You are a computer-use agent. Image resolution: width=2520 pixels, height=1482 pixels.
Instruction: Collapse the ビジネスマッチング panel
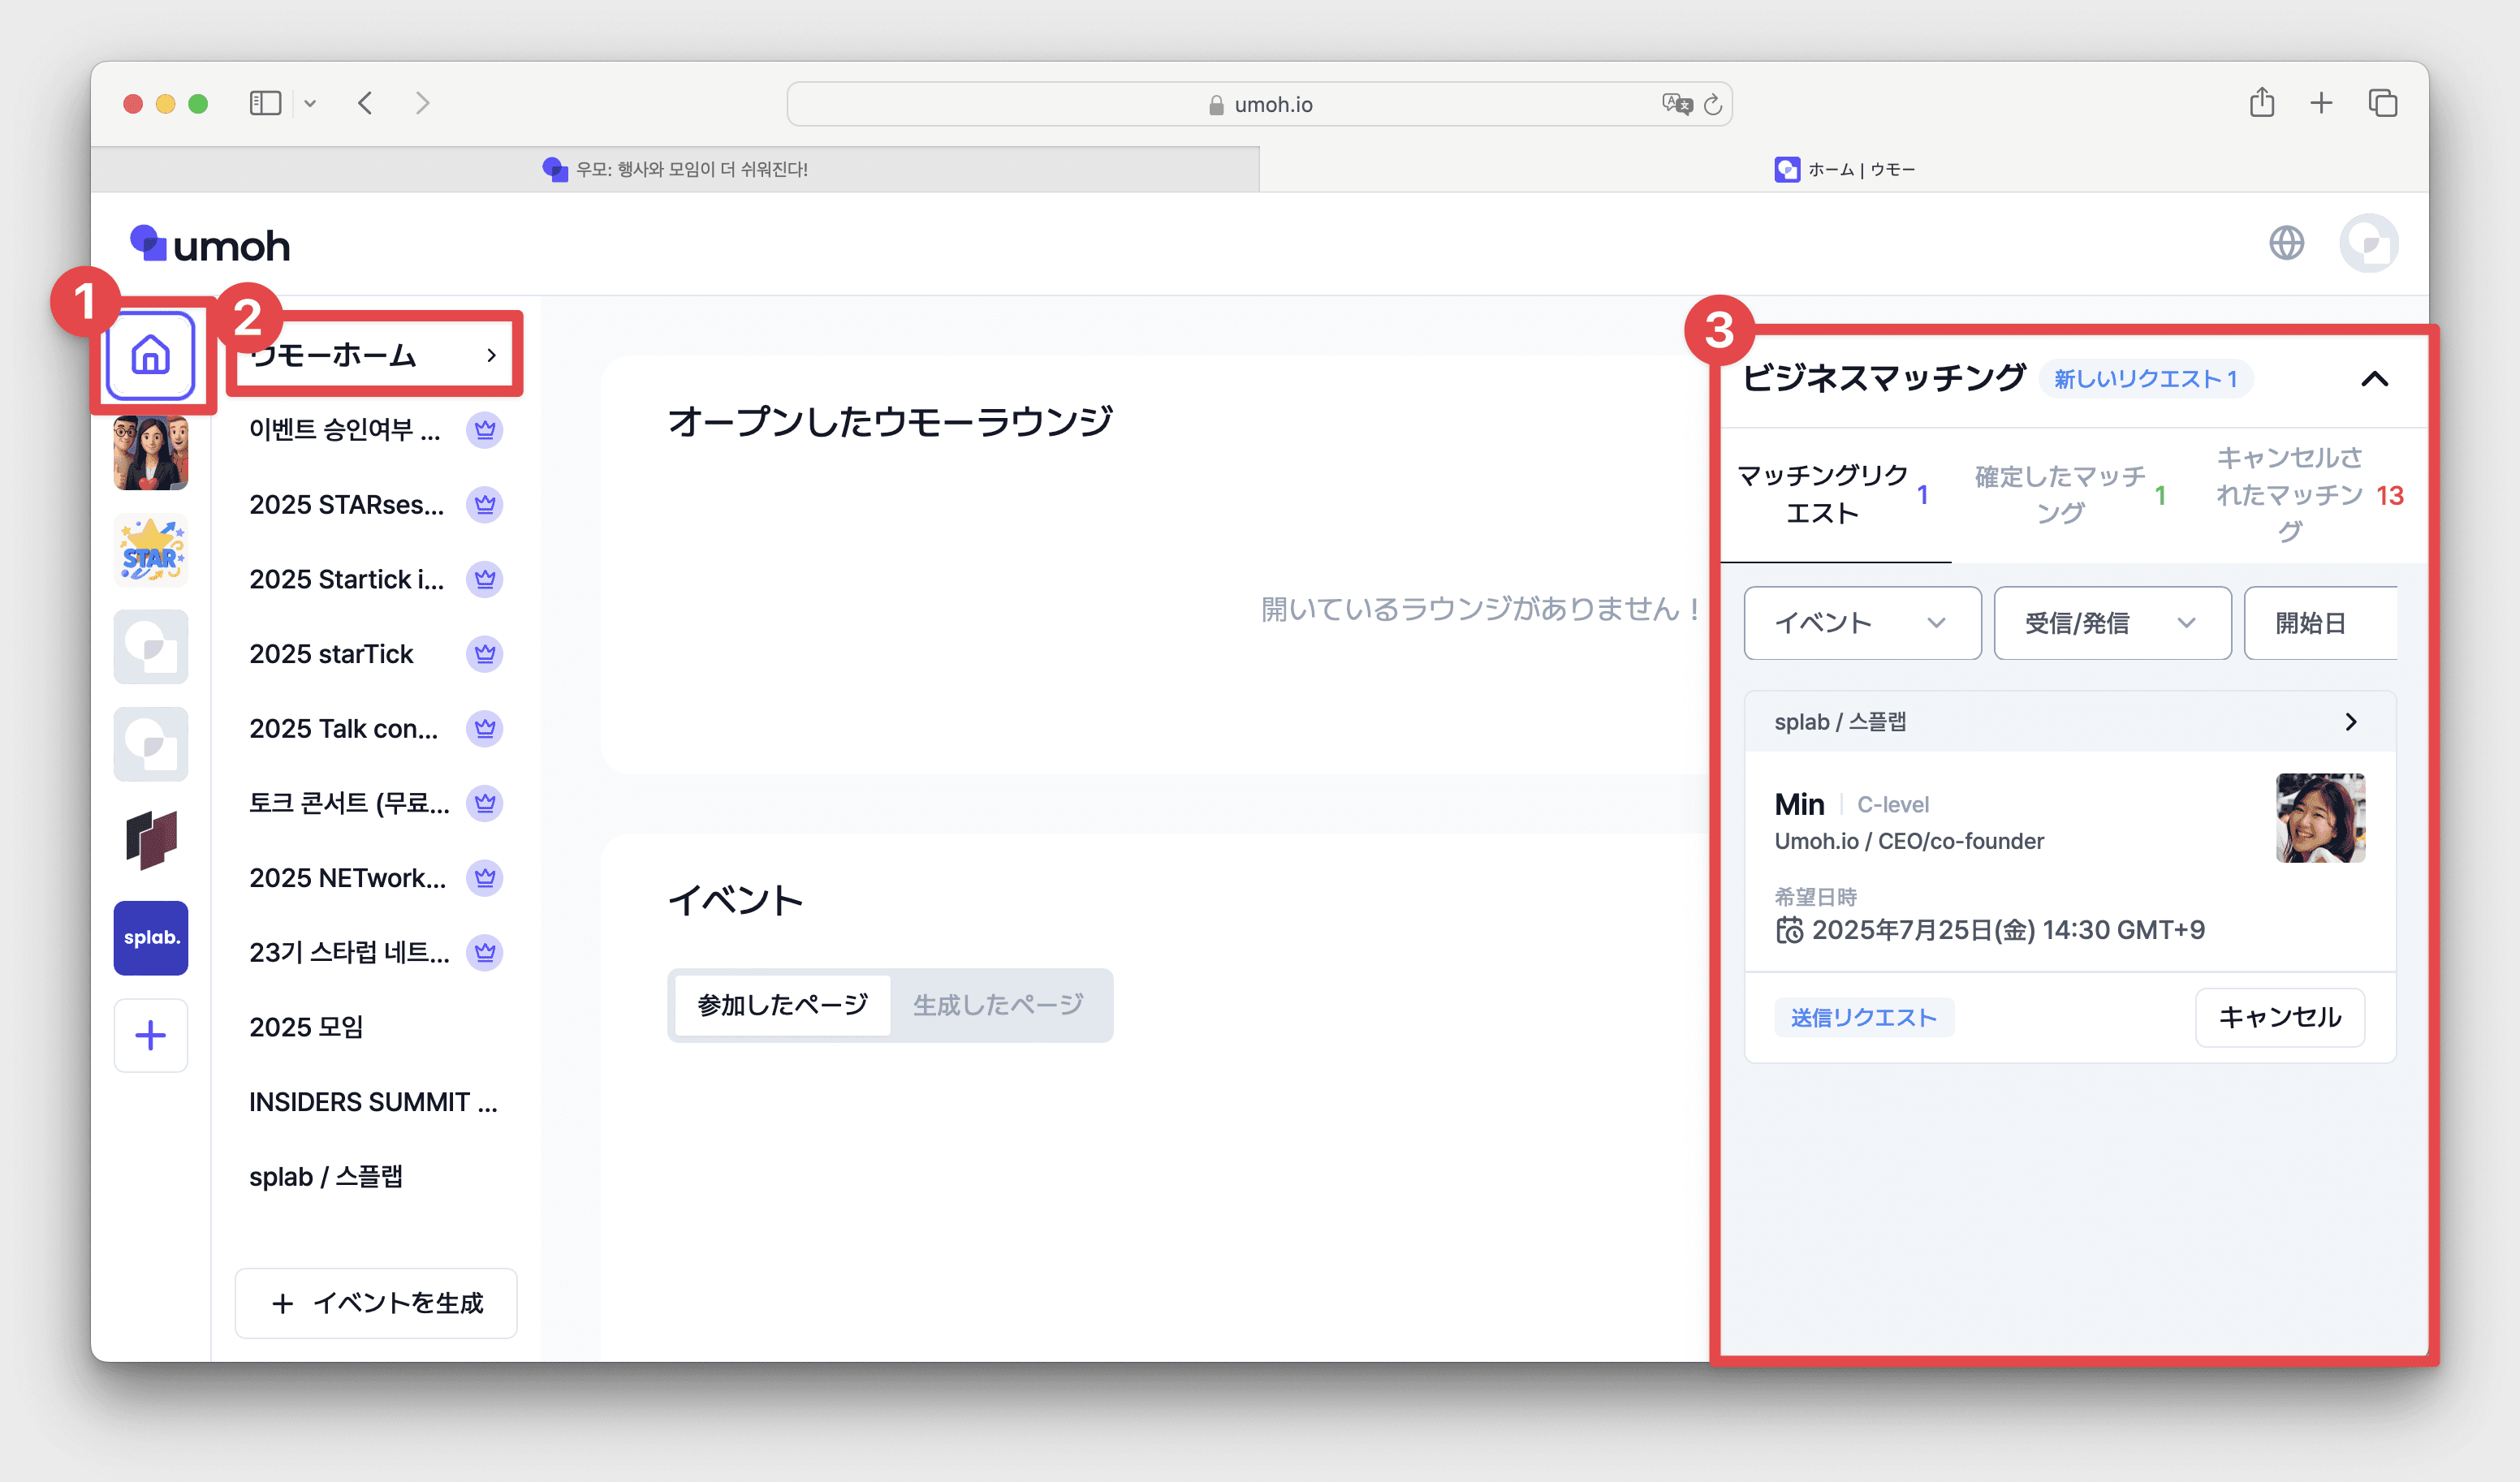pyautogui.click(x=2374, y=379)
